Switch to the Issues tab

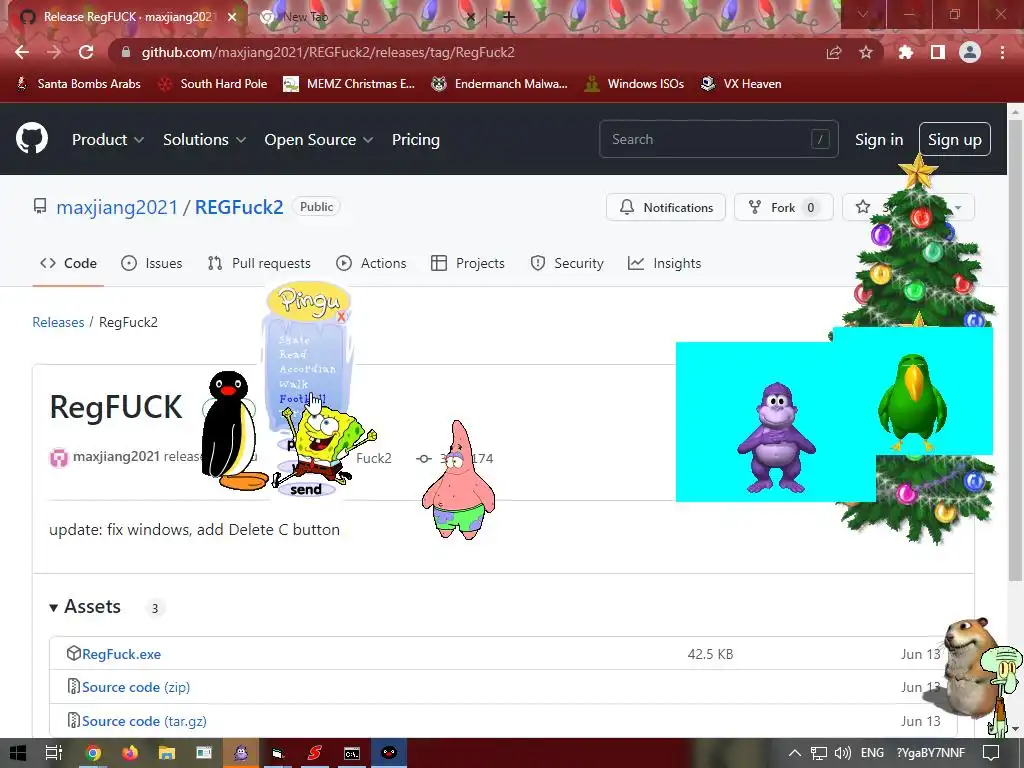pyautogui.click(x=152, y=263)
